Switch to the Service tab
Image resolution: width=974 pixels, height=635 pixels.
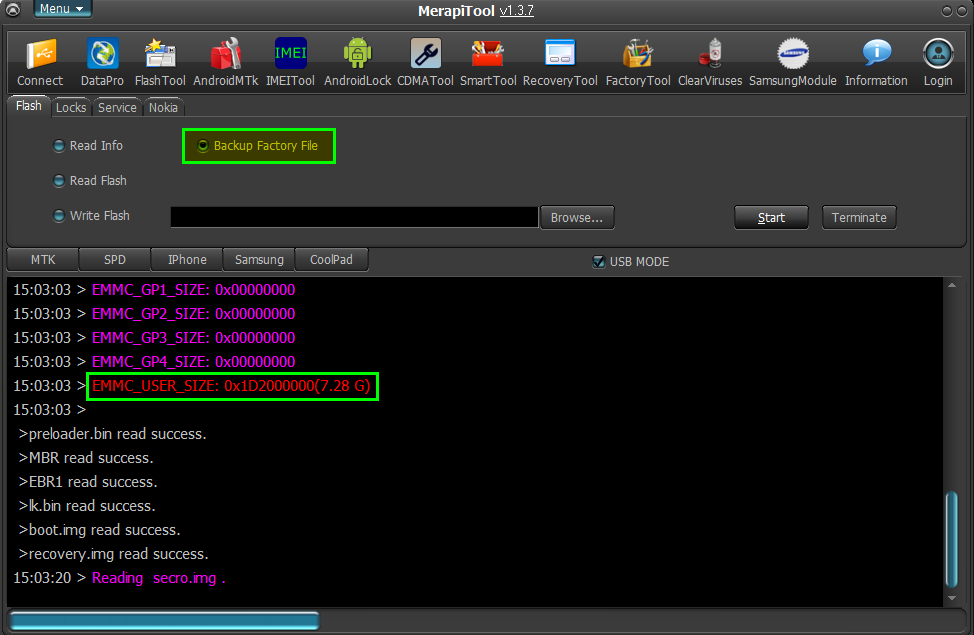point(117,107)
